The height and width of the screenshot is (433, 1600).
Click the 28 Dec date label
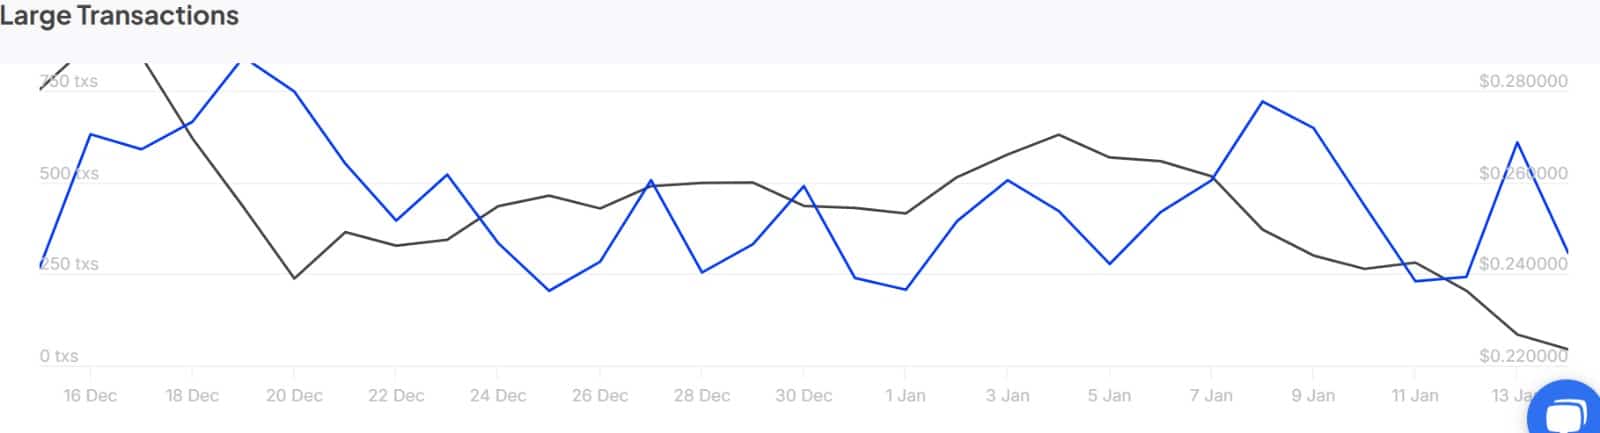702,396
